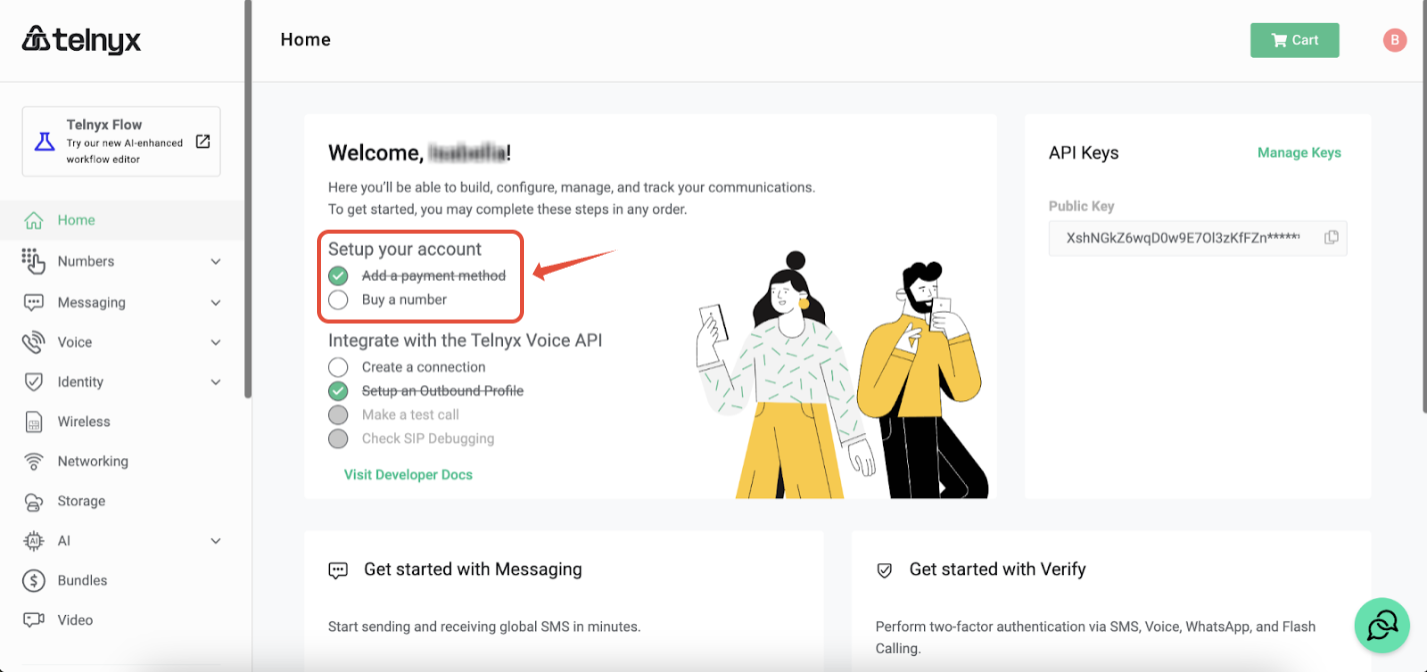Screen dimensions: 1427x672
Task: Click Buy a number step
Action: 404,299
